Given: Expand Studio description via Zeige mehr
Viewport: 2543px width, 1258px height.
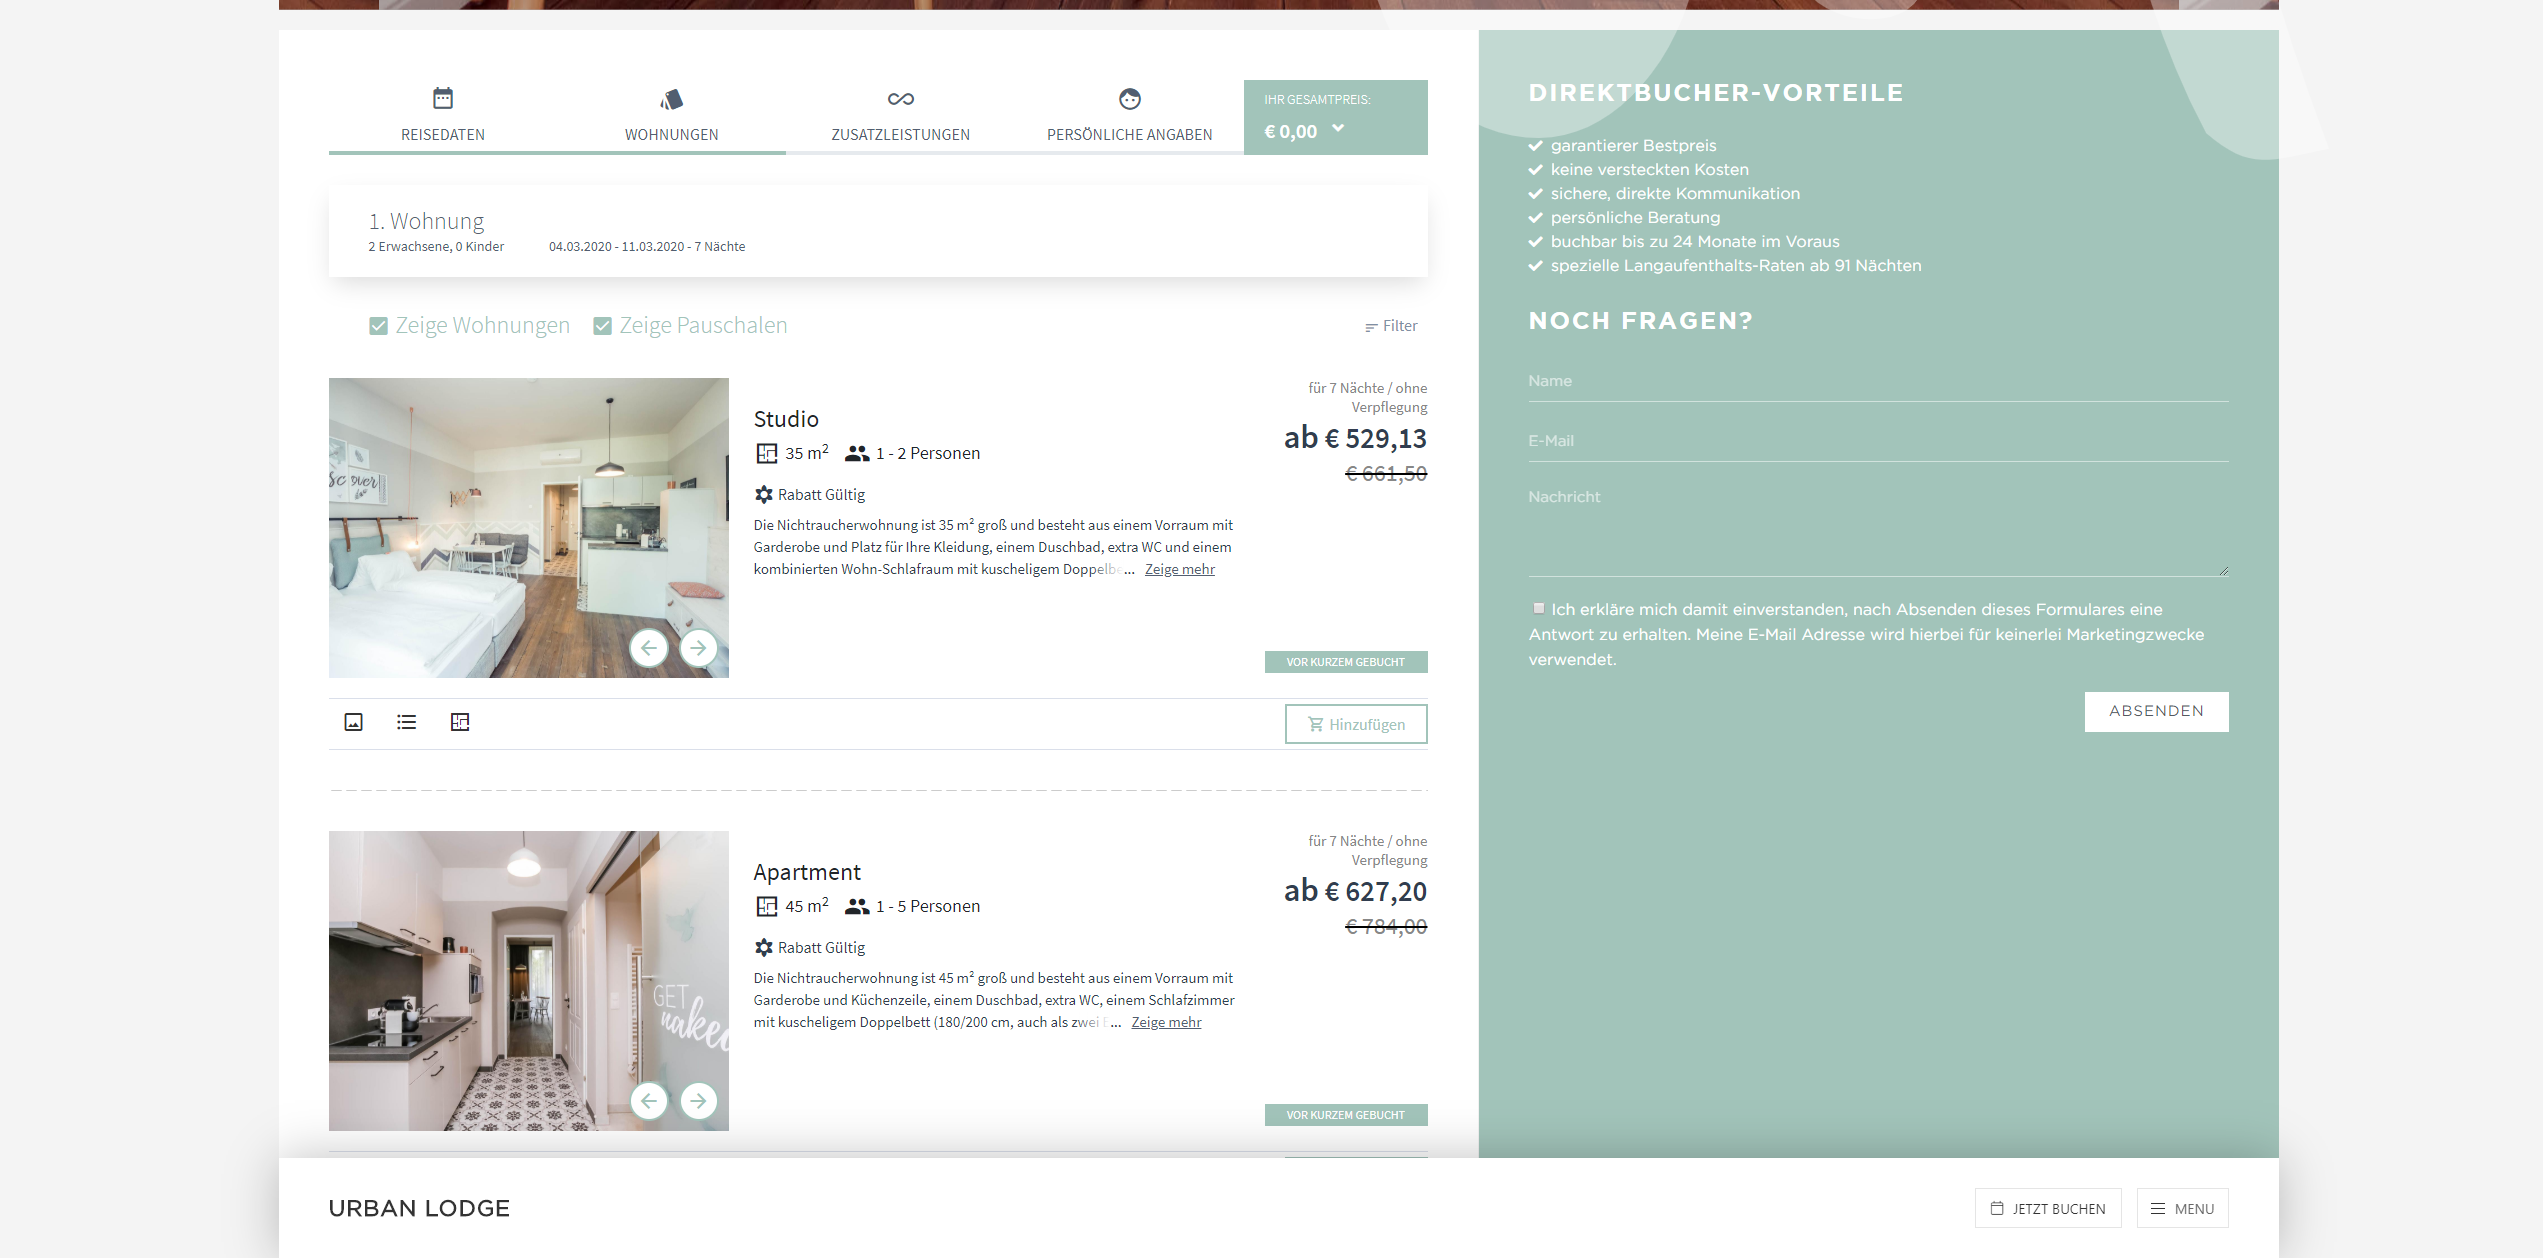Looking at the screenshot, I should [1180, 569].
